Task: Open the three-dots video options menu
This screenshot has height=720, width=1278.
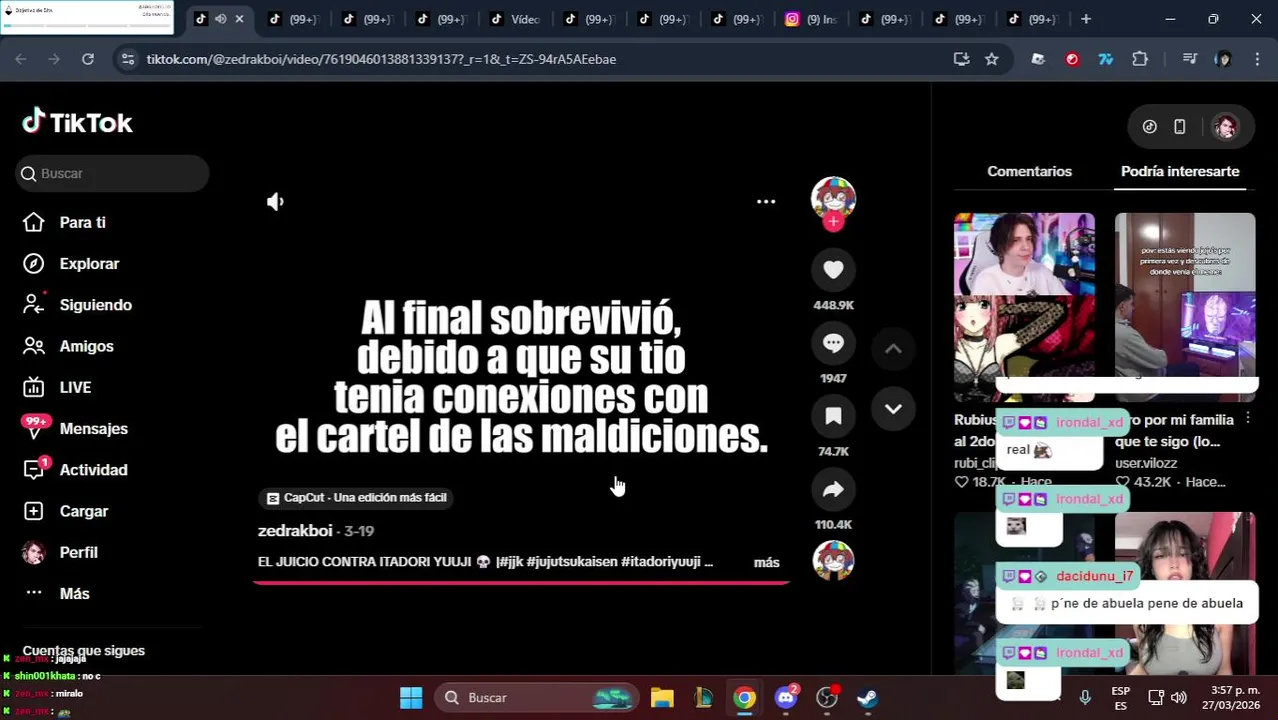Action: 766,201
